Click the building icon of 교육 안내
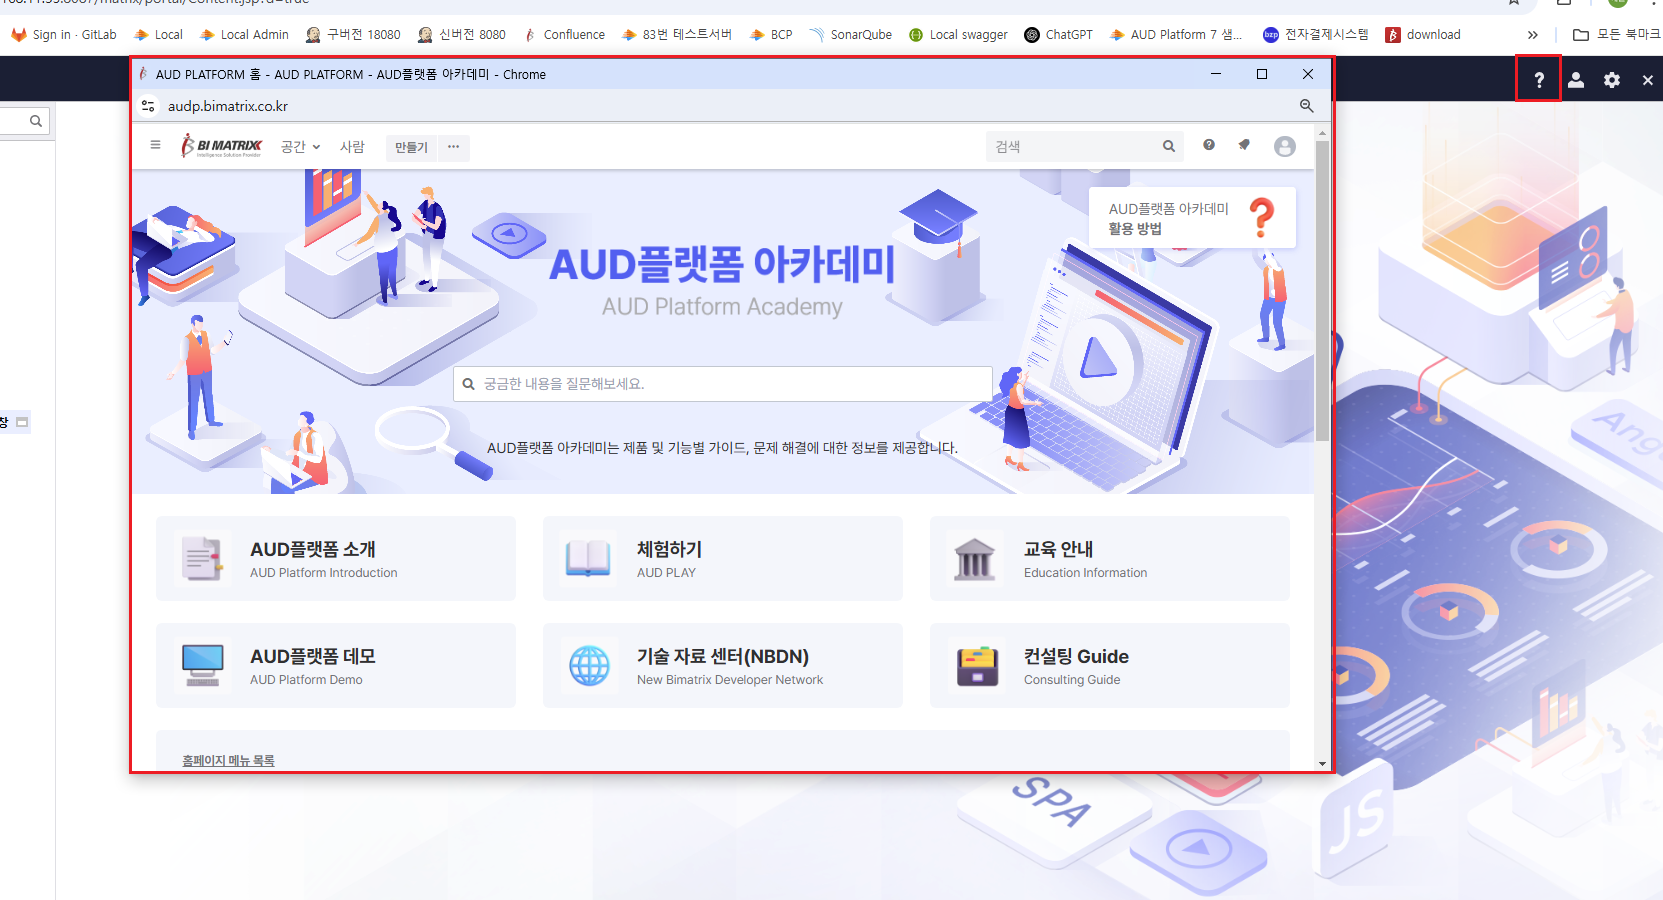 [975, 559]
